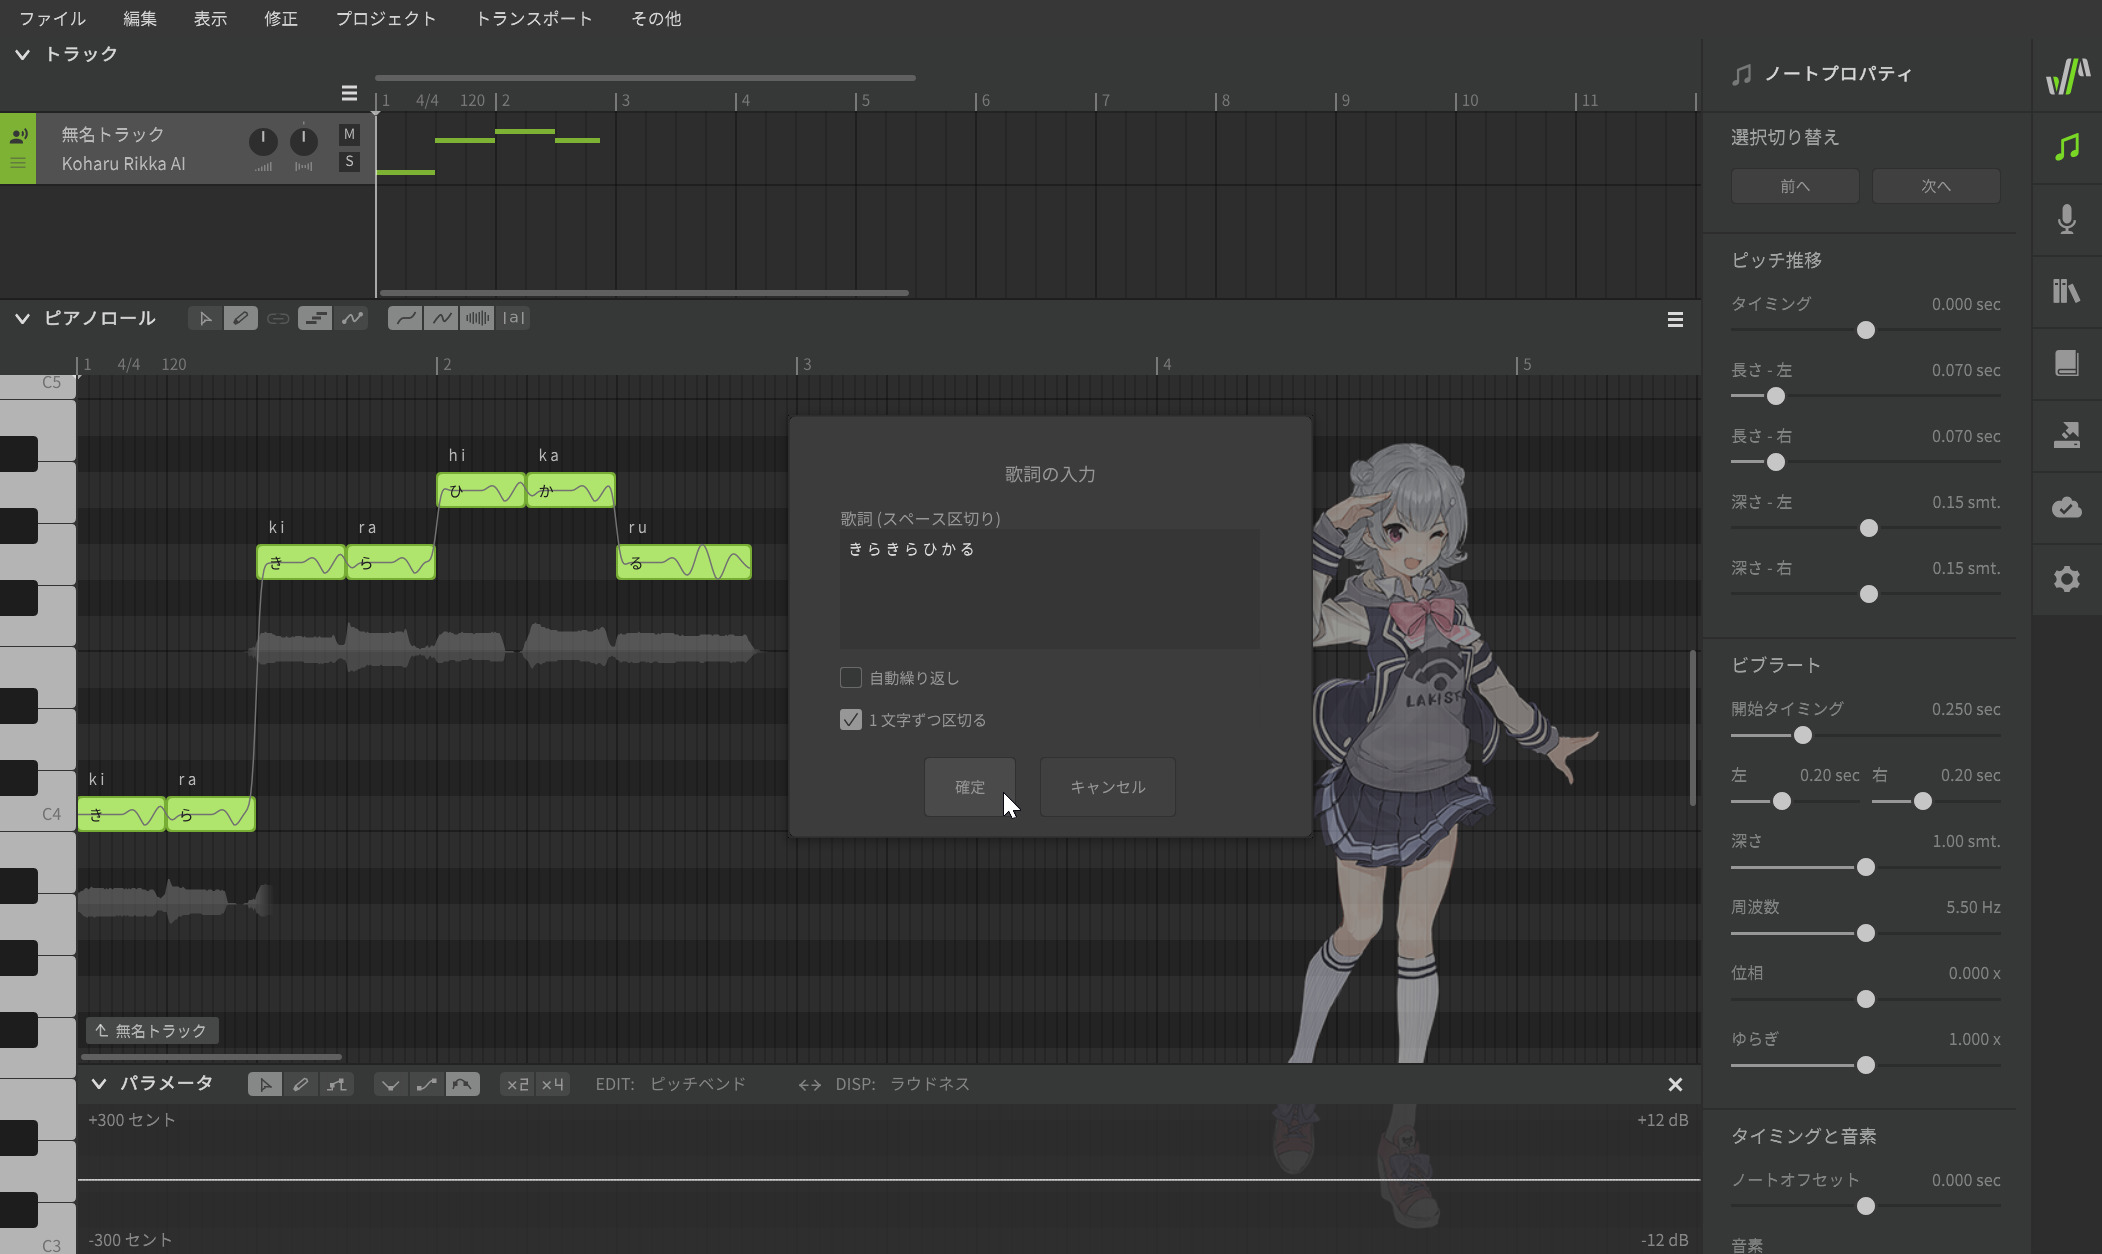Click 次へ to select next note

click(1936, 186)
